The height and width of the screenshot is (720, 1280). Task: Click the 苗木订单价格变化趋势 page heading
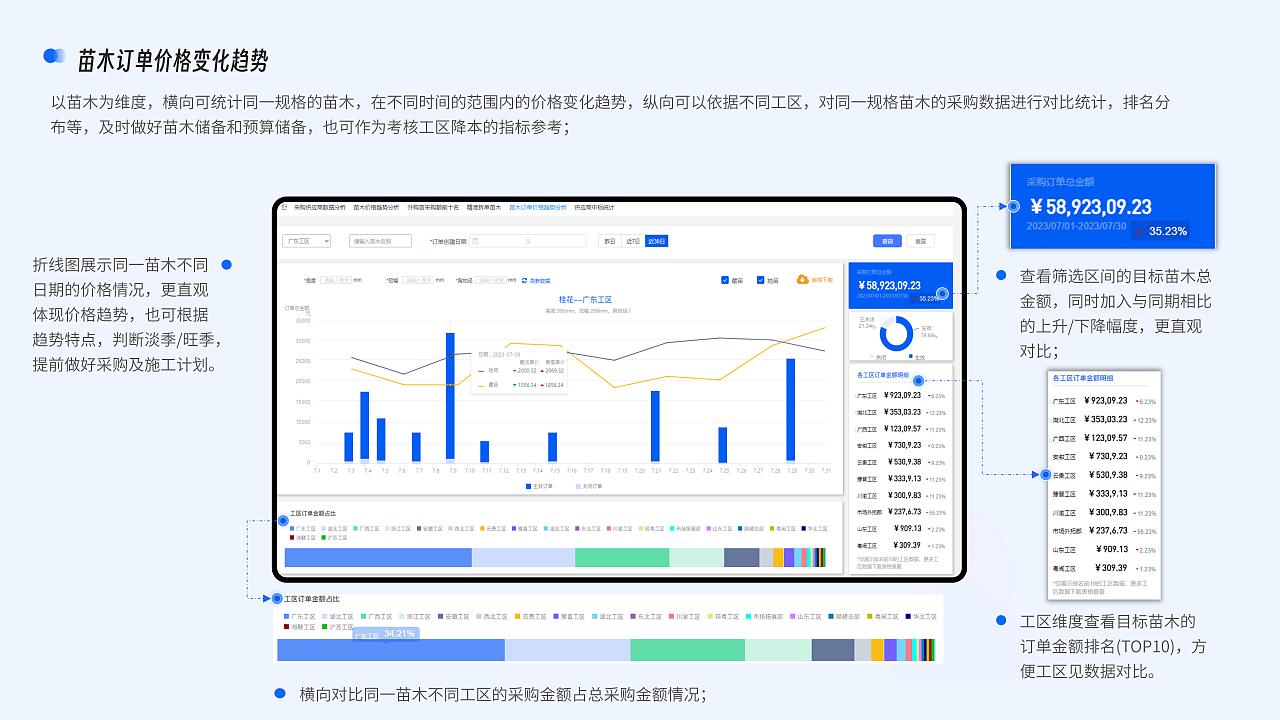173,61
